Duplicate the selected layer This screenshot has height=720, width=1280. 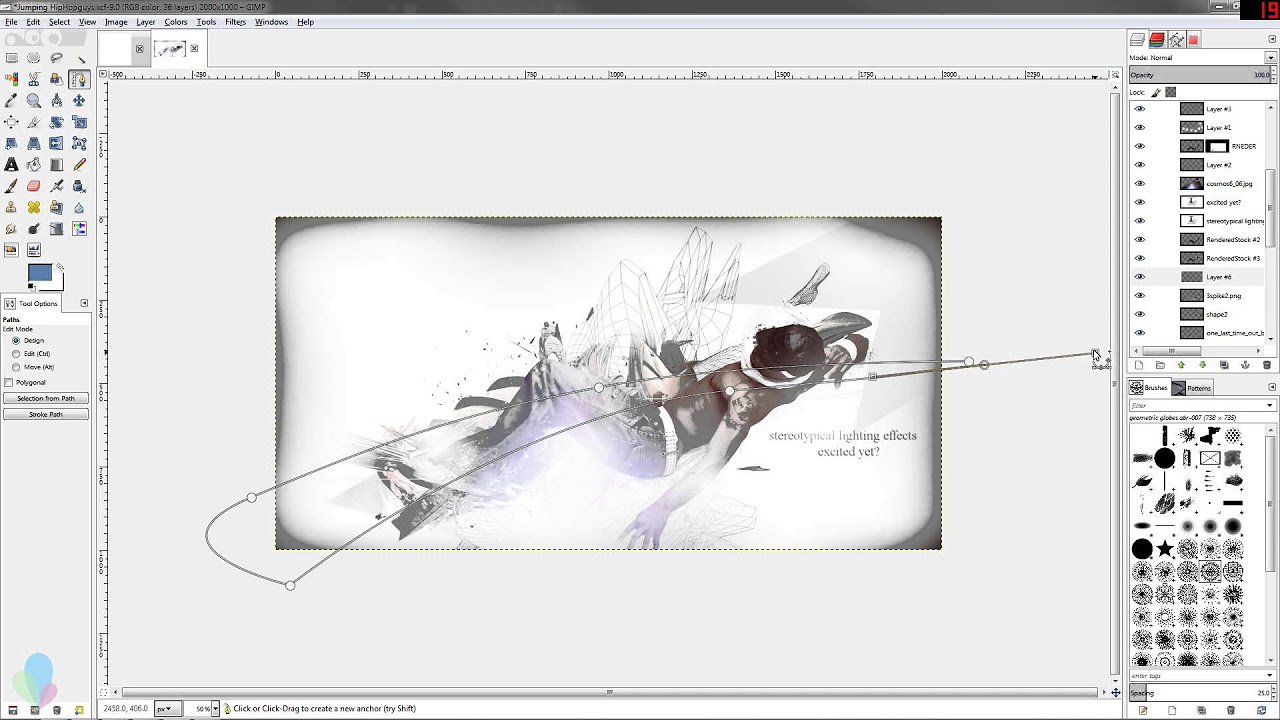coord(1224,365)
